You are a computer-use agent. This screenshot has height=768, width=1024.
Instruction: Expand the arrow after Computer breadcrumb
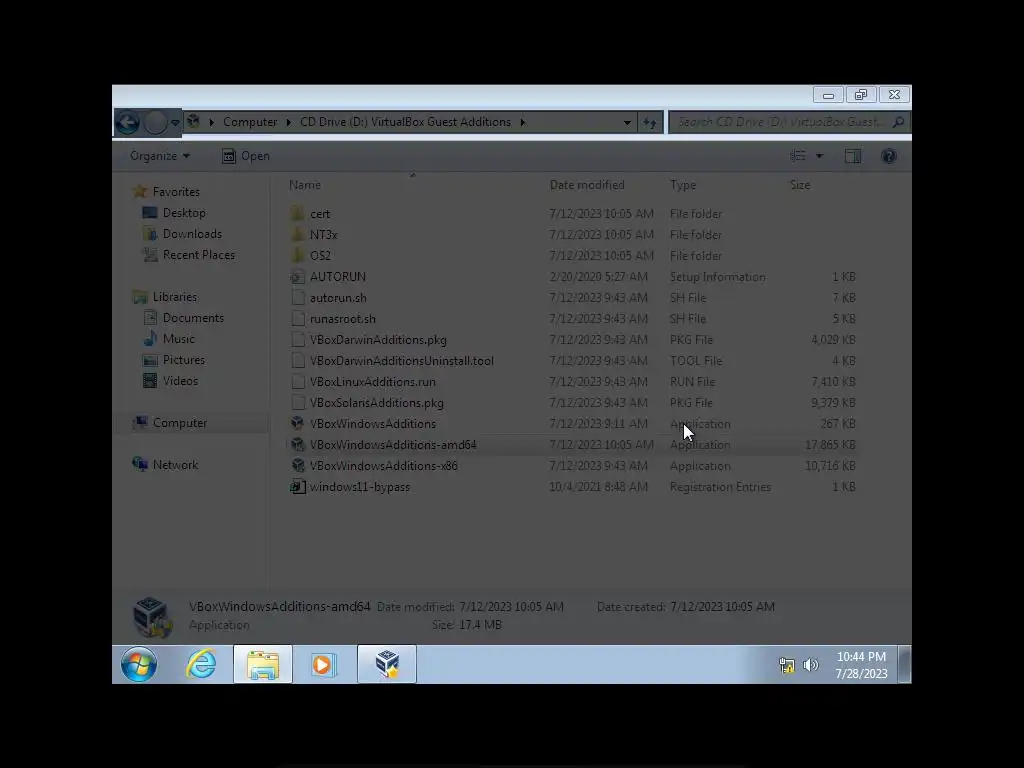coord(289,122)
